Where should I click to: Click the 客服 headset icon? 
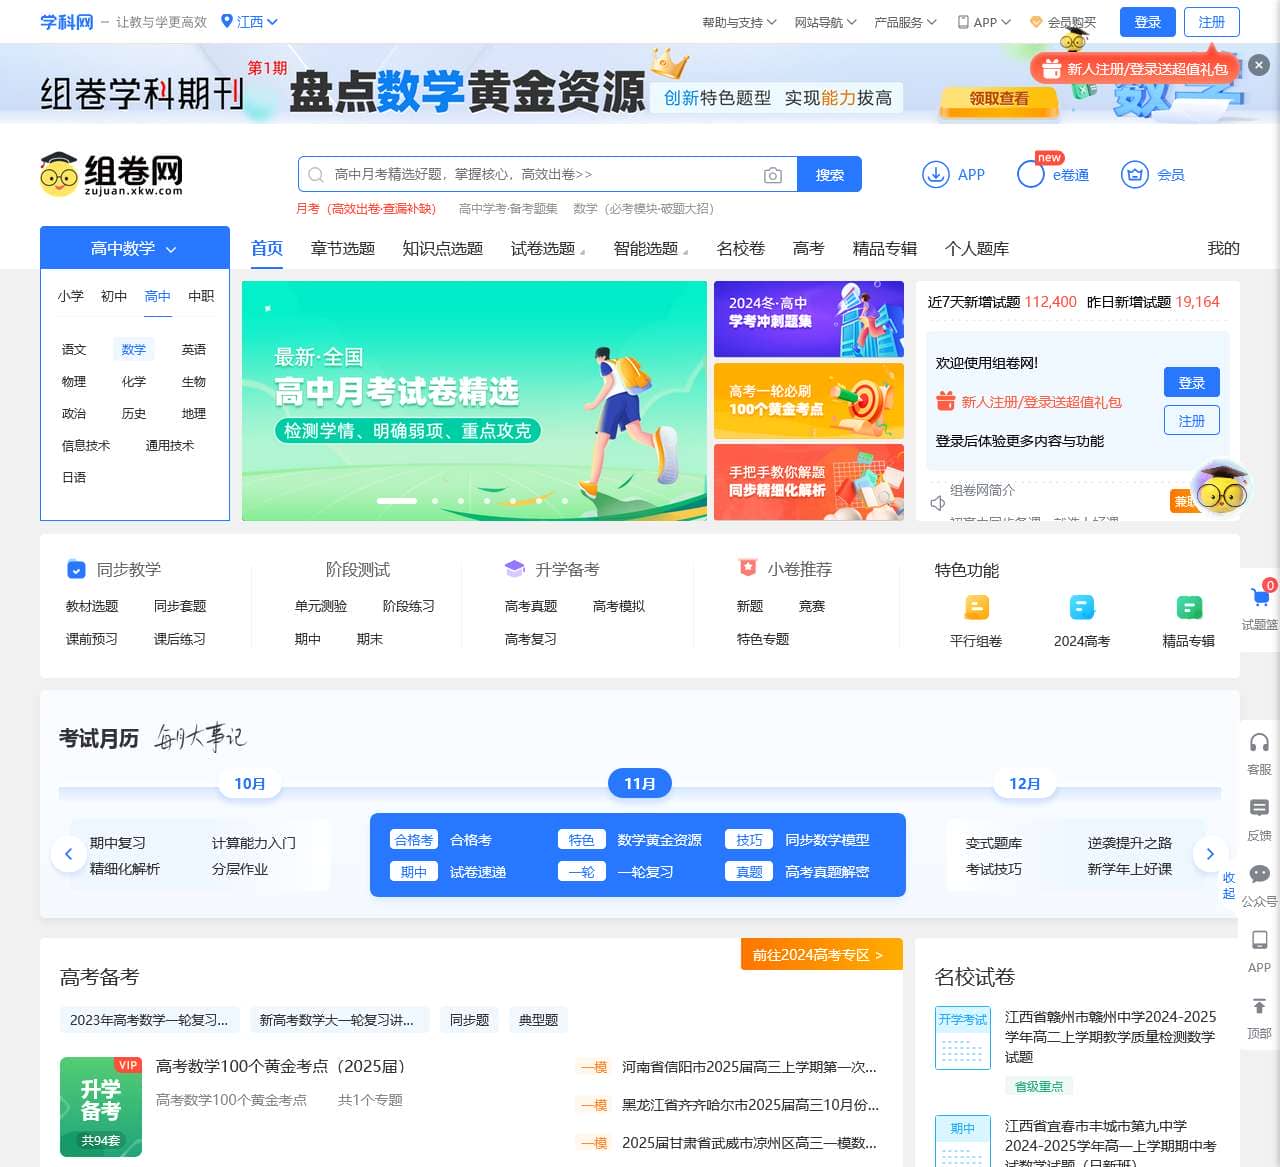point(1260,742)
